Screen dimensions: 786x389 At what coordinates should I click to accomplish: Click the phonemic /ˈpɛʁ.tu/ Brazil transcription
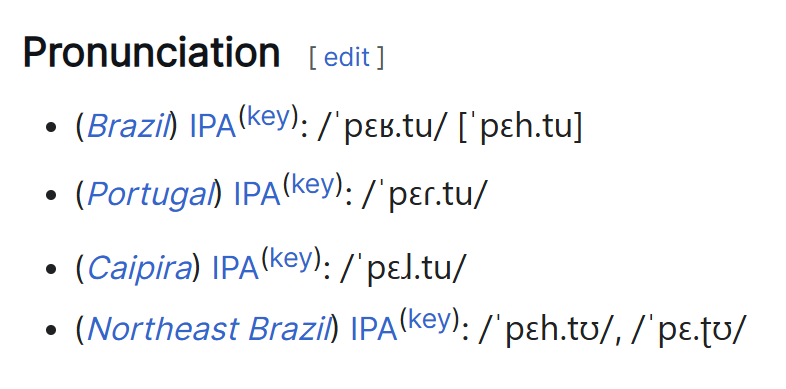pos(381,129)
